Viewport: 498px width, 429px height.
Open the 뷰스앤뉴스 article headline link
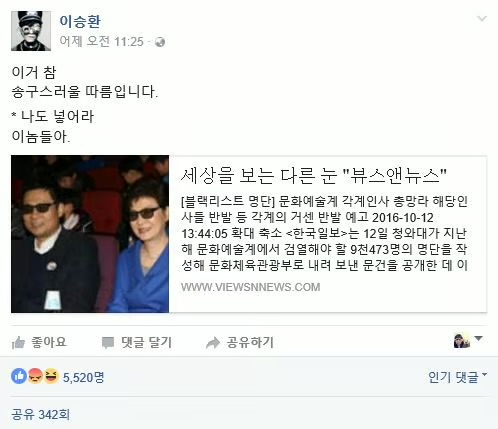[313, 176]
